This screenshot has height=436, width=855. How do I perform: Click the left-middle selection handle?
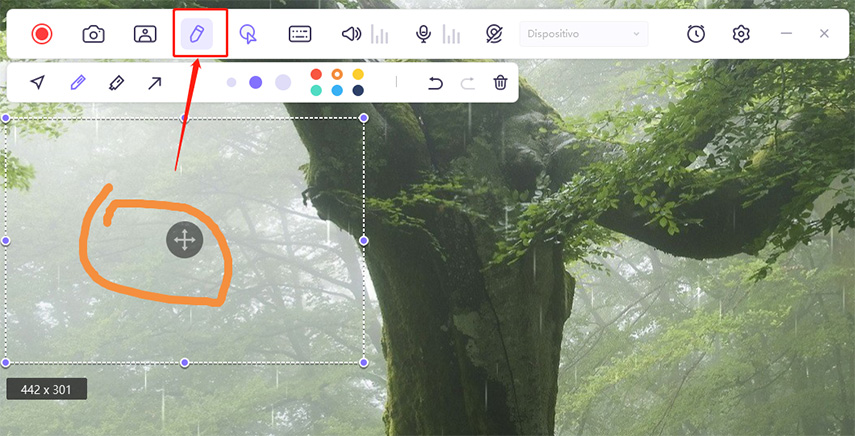pyautogui.click(x=6, y=240)
